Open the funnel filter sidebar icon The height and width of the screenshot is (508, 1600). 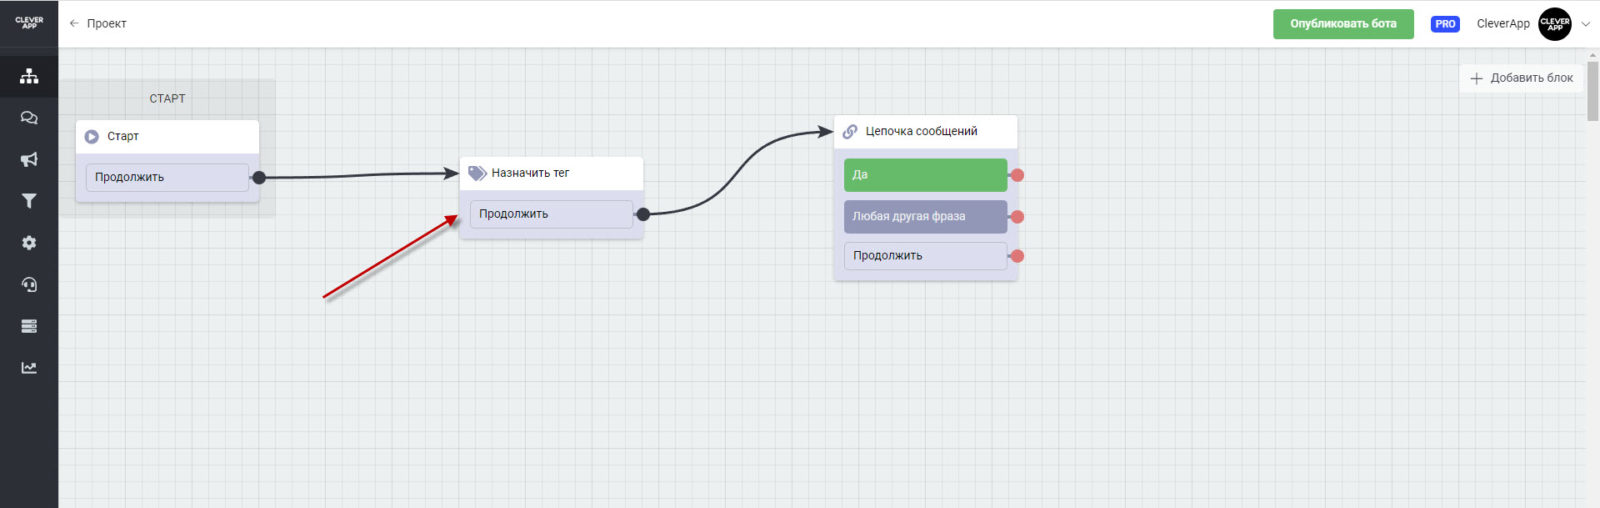click(29, 201)
